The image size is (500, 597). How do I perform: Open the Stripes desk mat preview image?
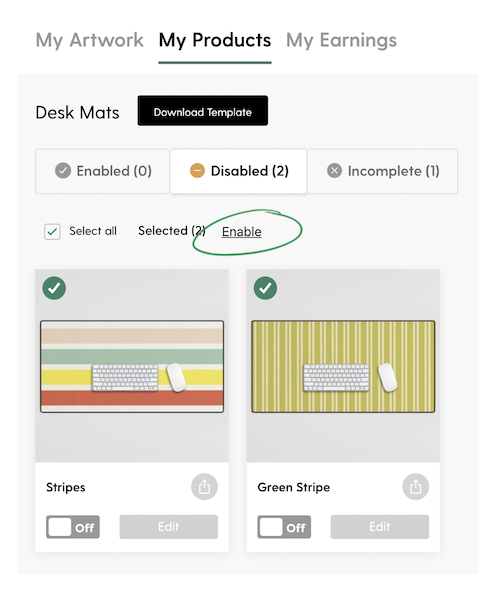tap(132, 366)
